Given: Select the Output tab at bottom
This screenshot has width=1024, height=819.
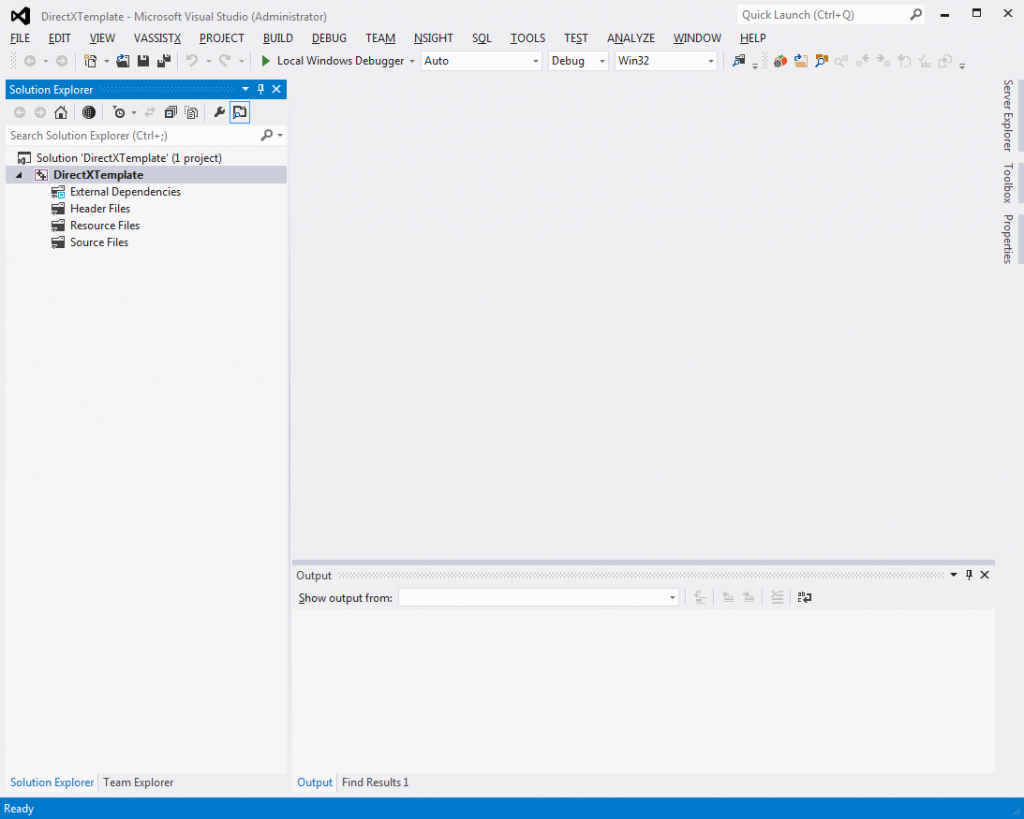Looking at the screenshot, I should pos(315,782).
